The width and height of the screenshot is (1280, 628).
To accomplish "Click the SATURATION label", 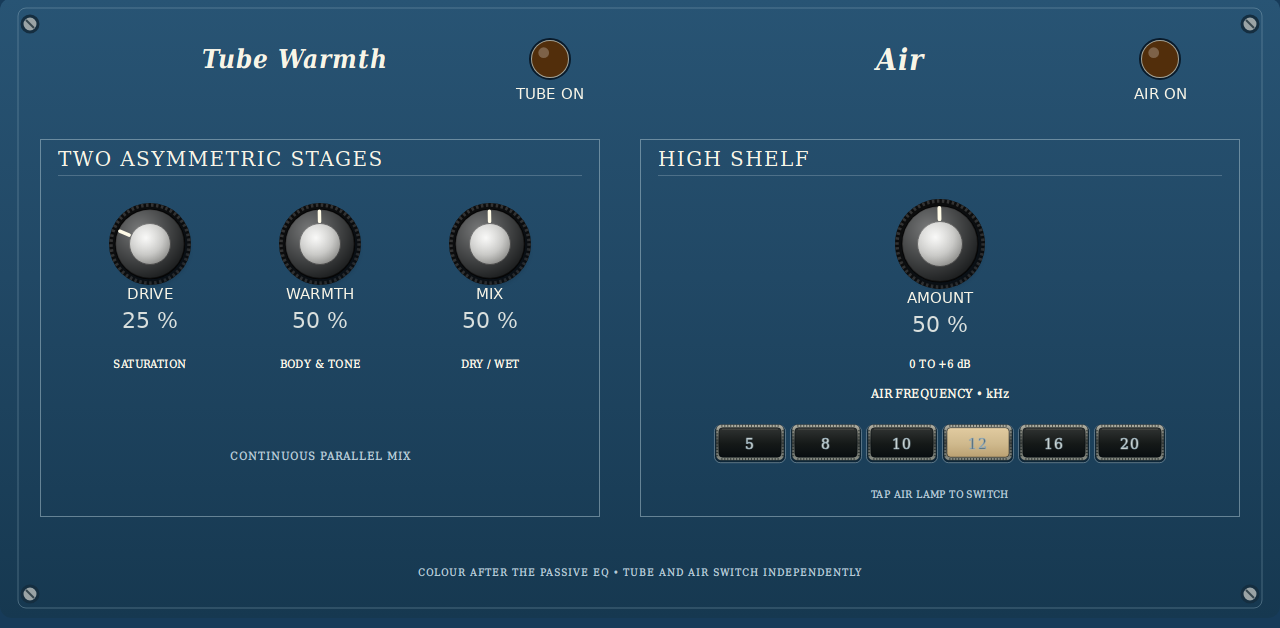I will coord(150,364).
